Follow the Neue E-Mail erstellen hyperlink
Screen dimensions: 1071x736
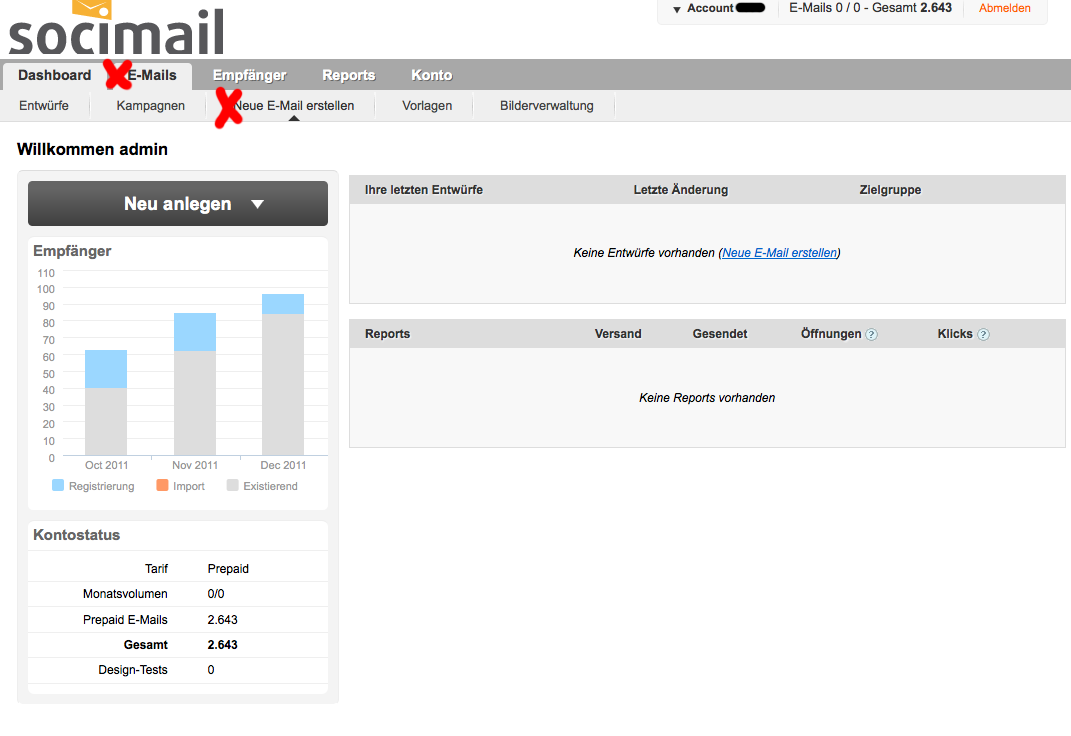pos(779,253)
